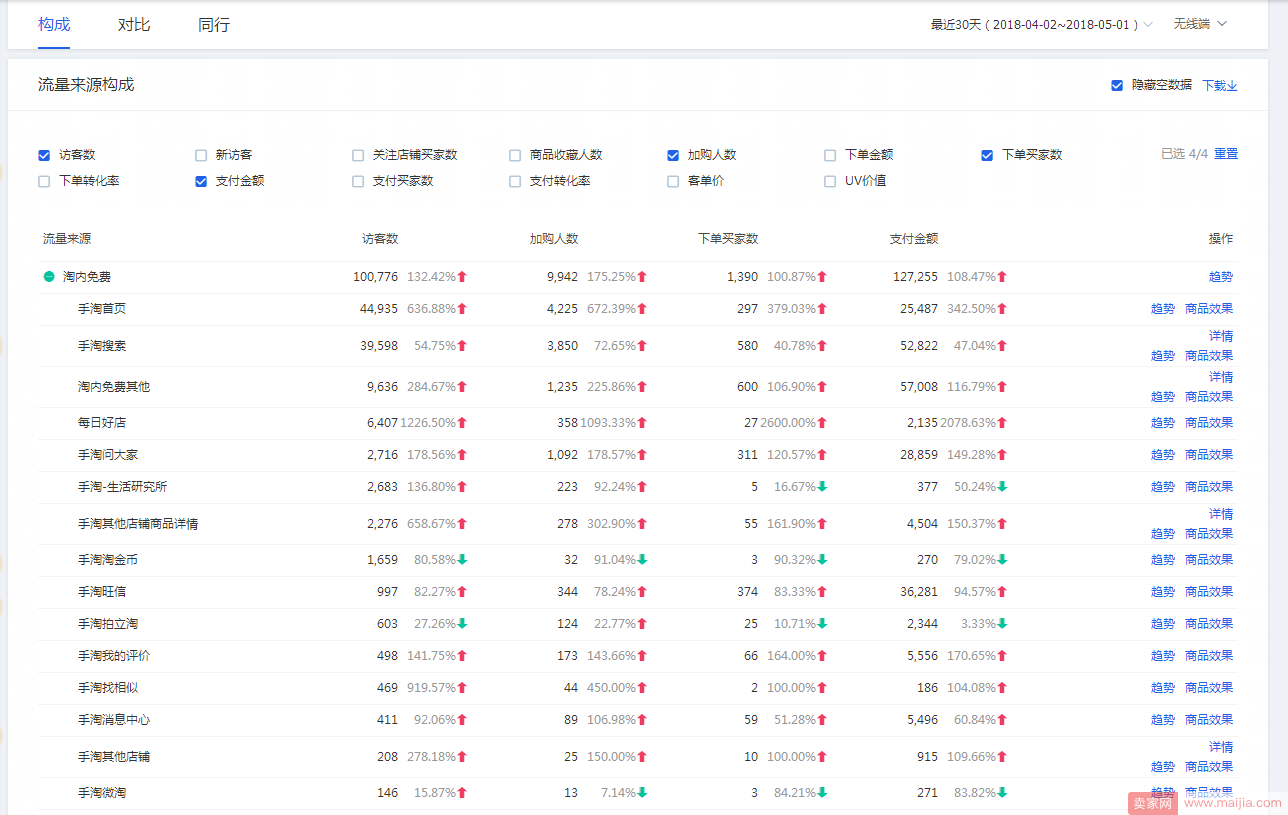The width and height of the screenshot is (1288, 815).
Task: Click the 访客数 column header
Action: click(380, 239)
